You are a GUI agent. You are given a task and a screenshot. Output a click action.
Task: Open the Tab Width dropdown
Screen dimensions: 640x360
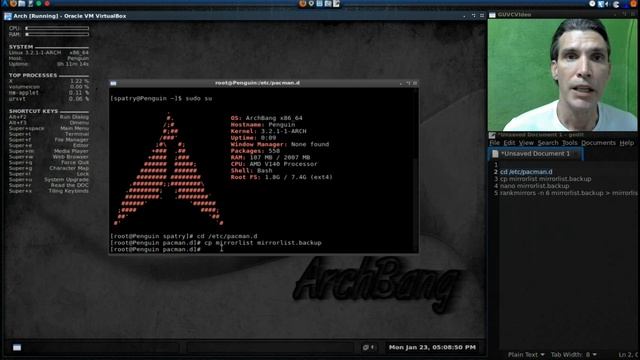[x=573, y=355]
